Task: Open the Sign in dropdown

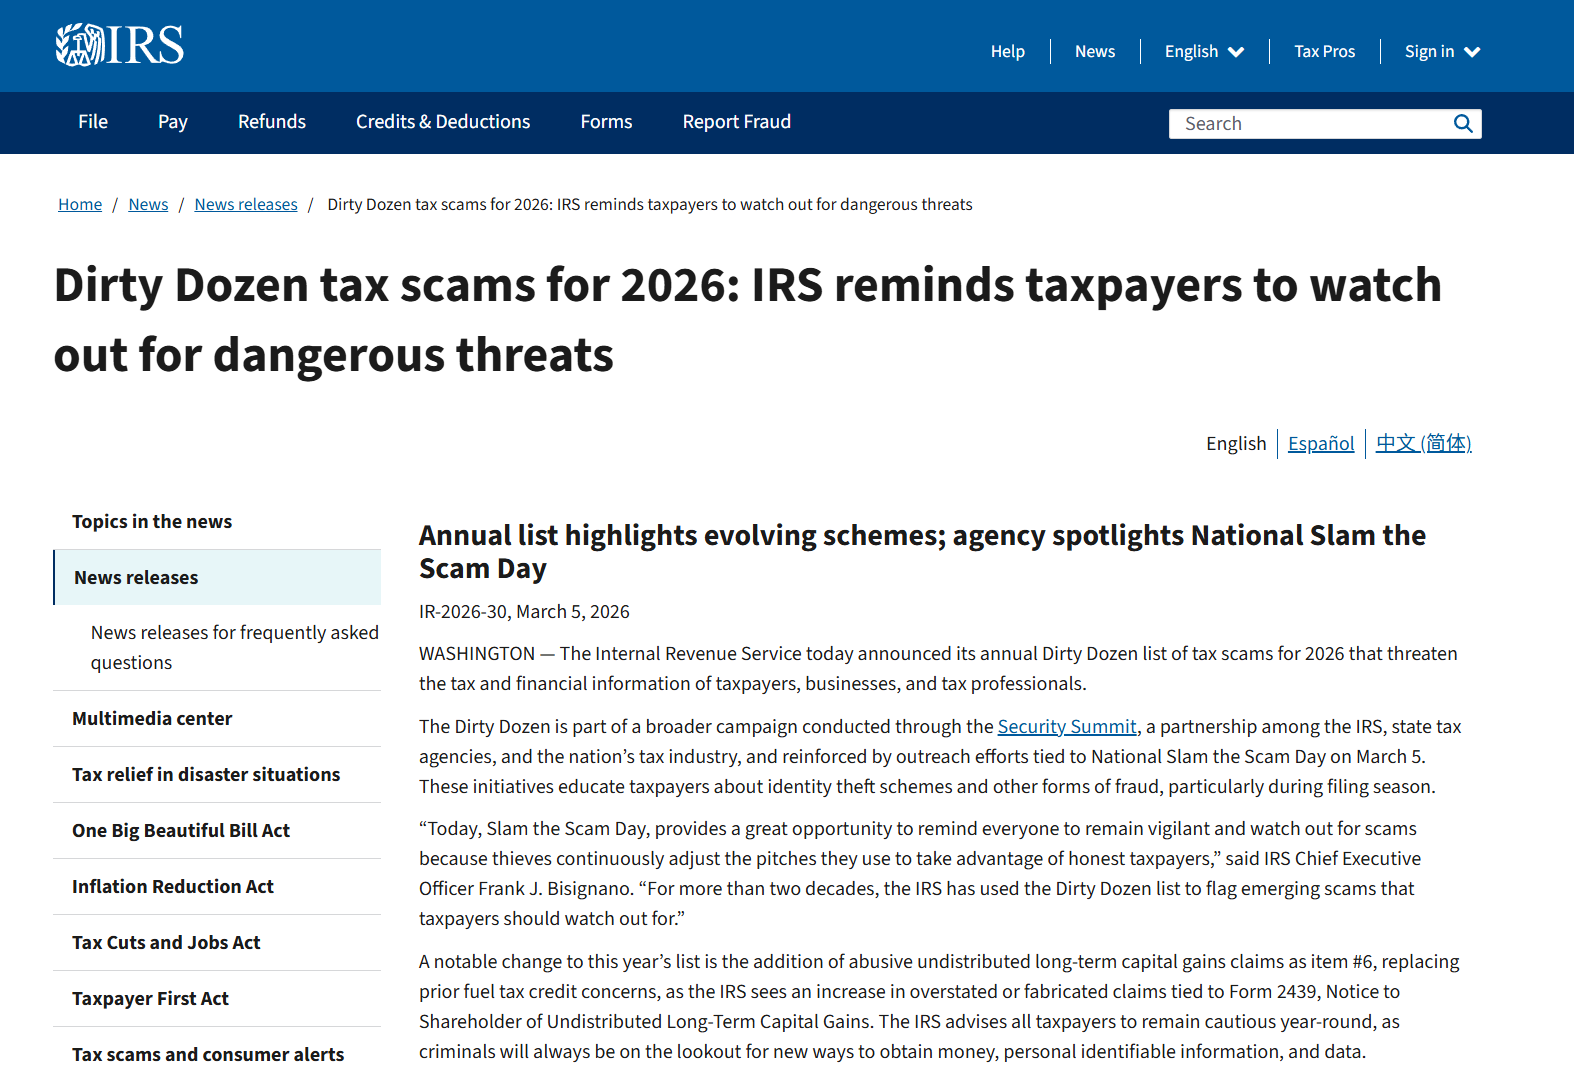Action: 1441,52
